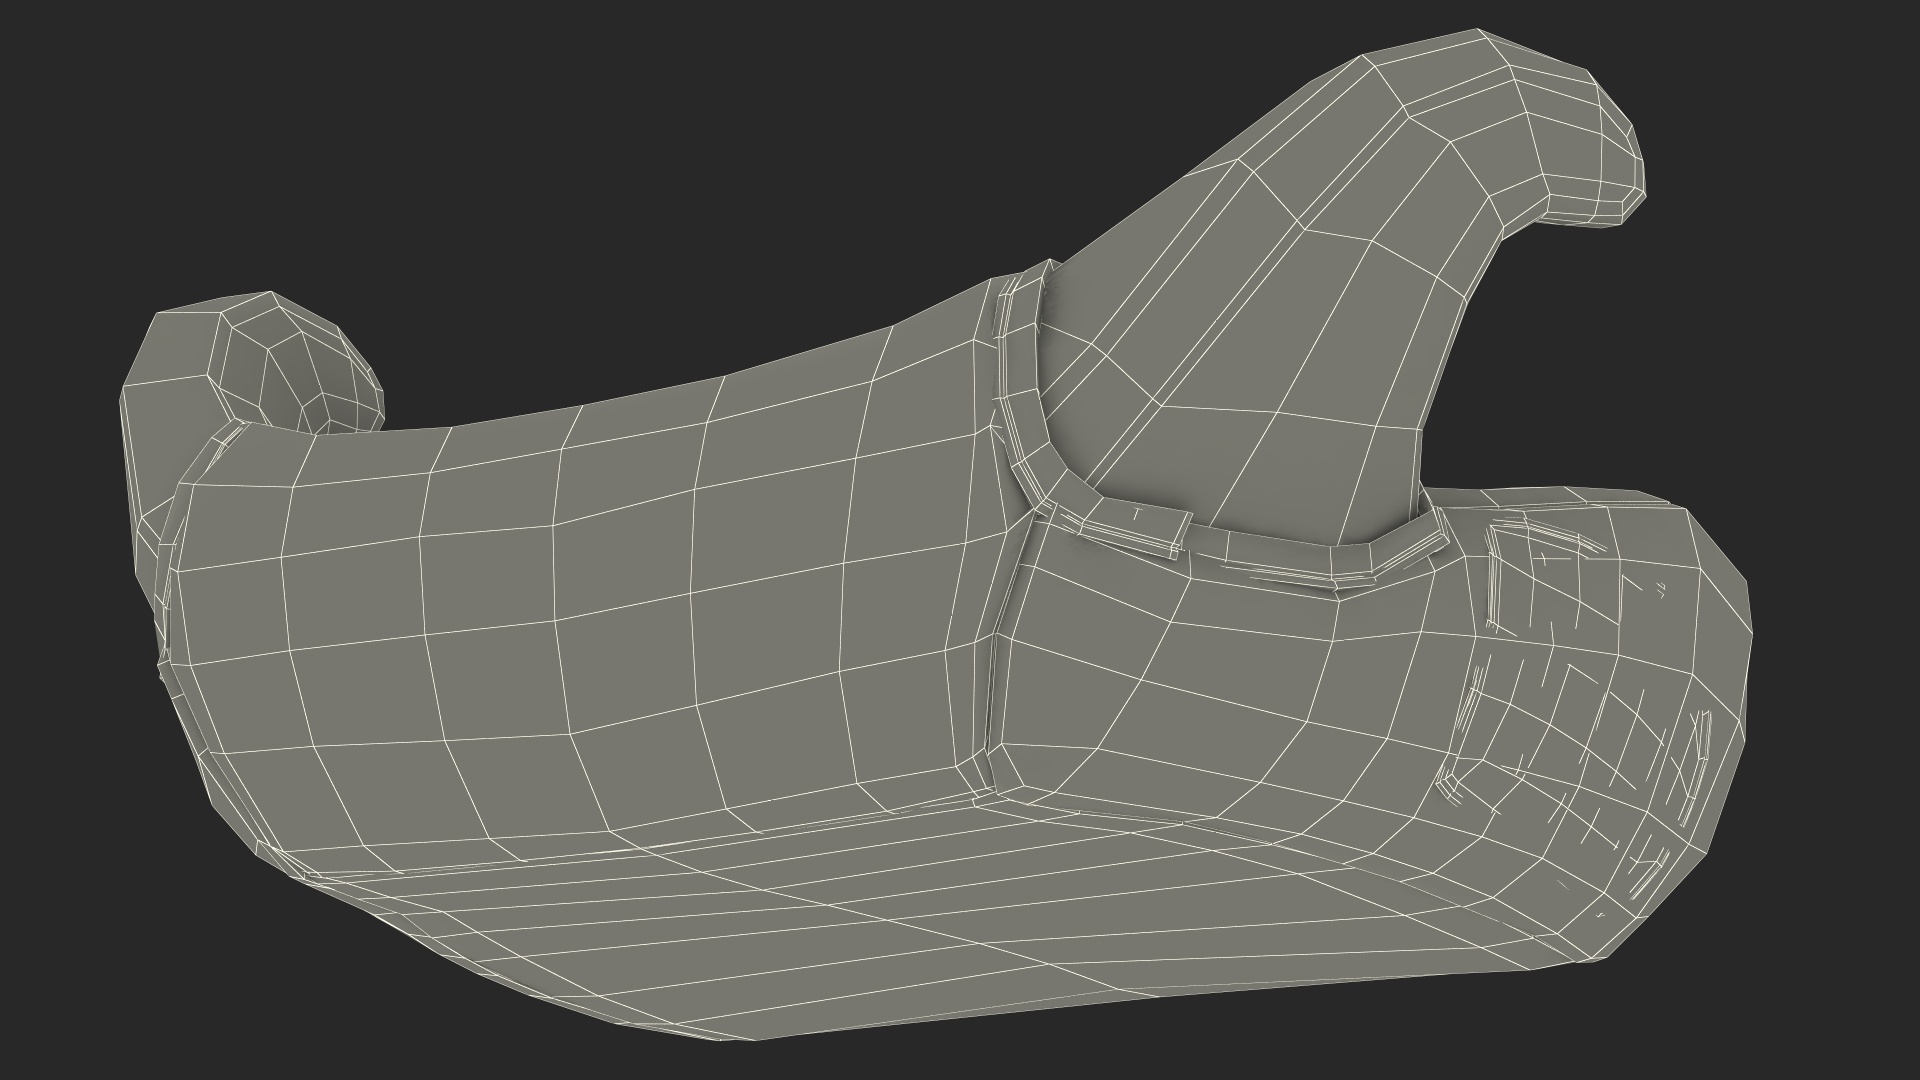
Task: Select the small rounded knob on the left end
Action: tap(300, 365)
